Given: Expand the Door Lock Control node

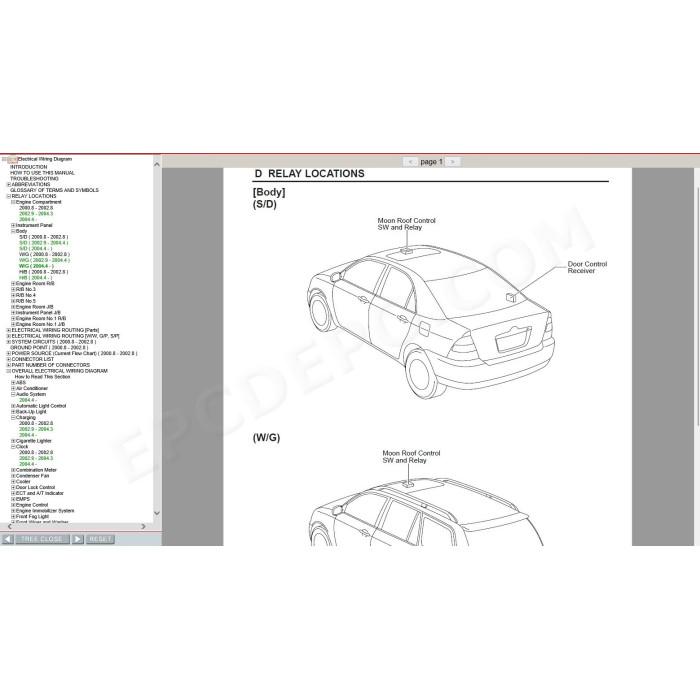Looking at the screenshot, I should coord(13,487).
